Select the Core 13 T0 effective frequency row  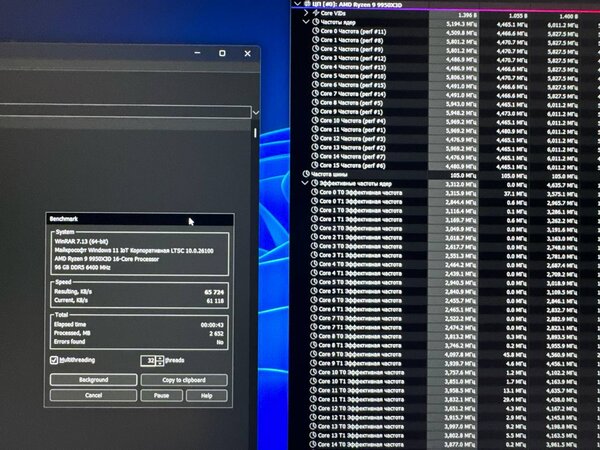445,426
